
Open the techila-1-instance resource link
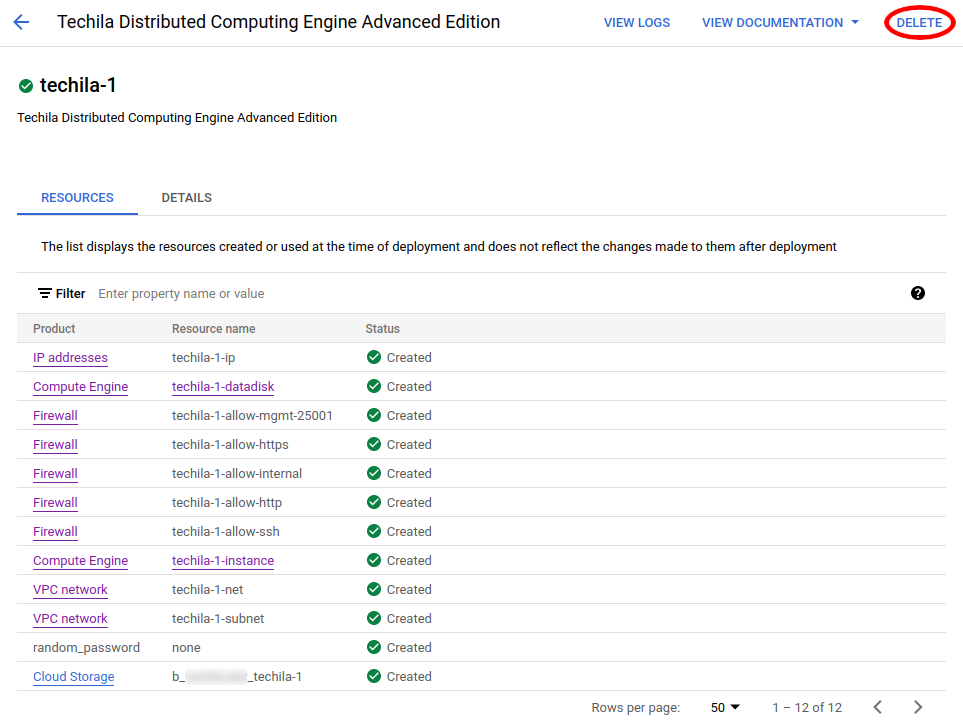click(x=222, y=560)
